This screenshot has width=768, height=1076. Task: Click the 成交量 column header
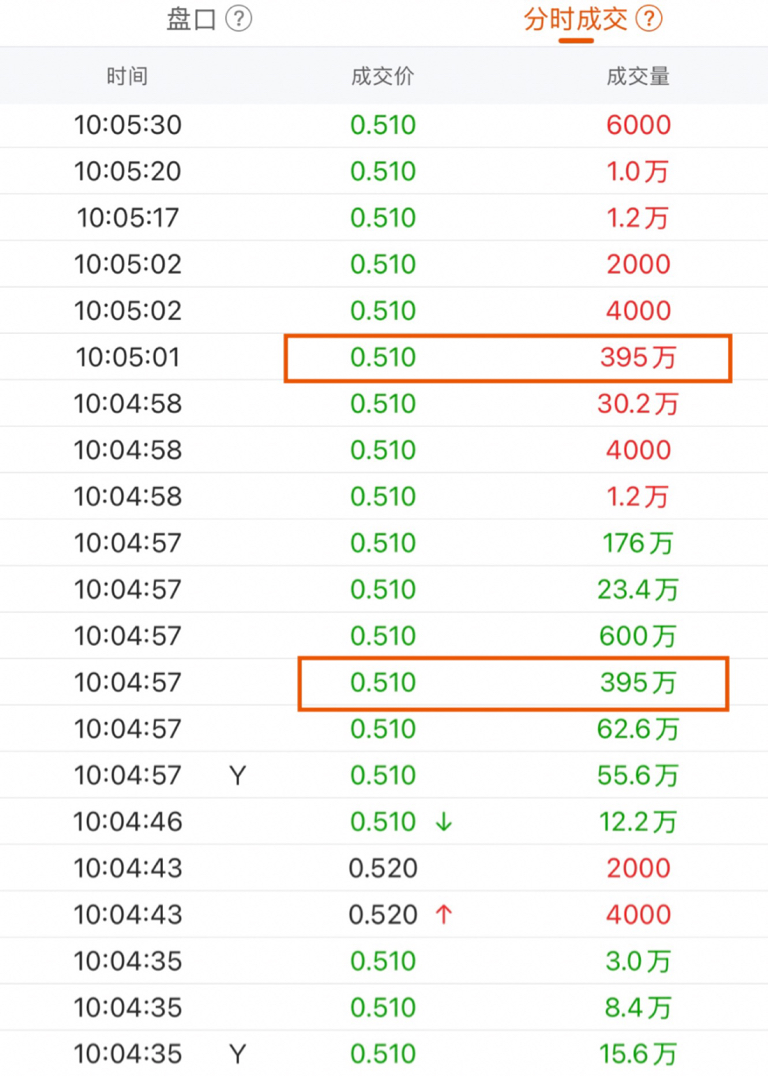637,77
